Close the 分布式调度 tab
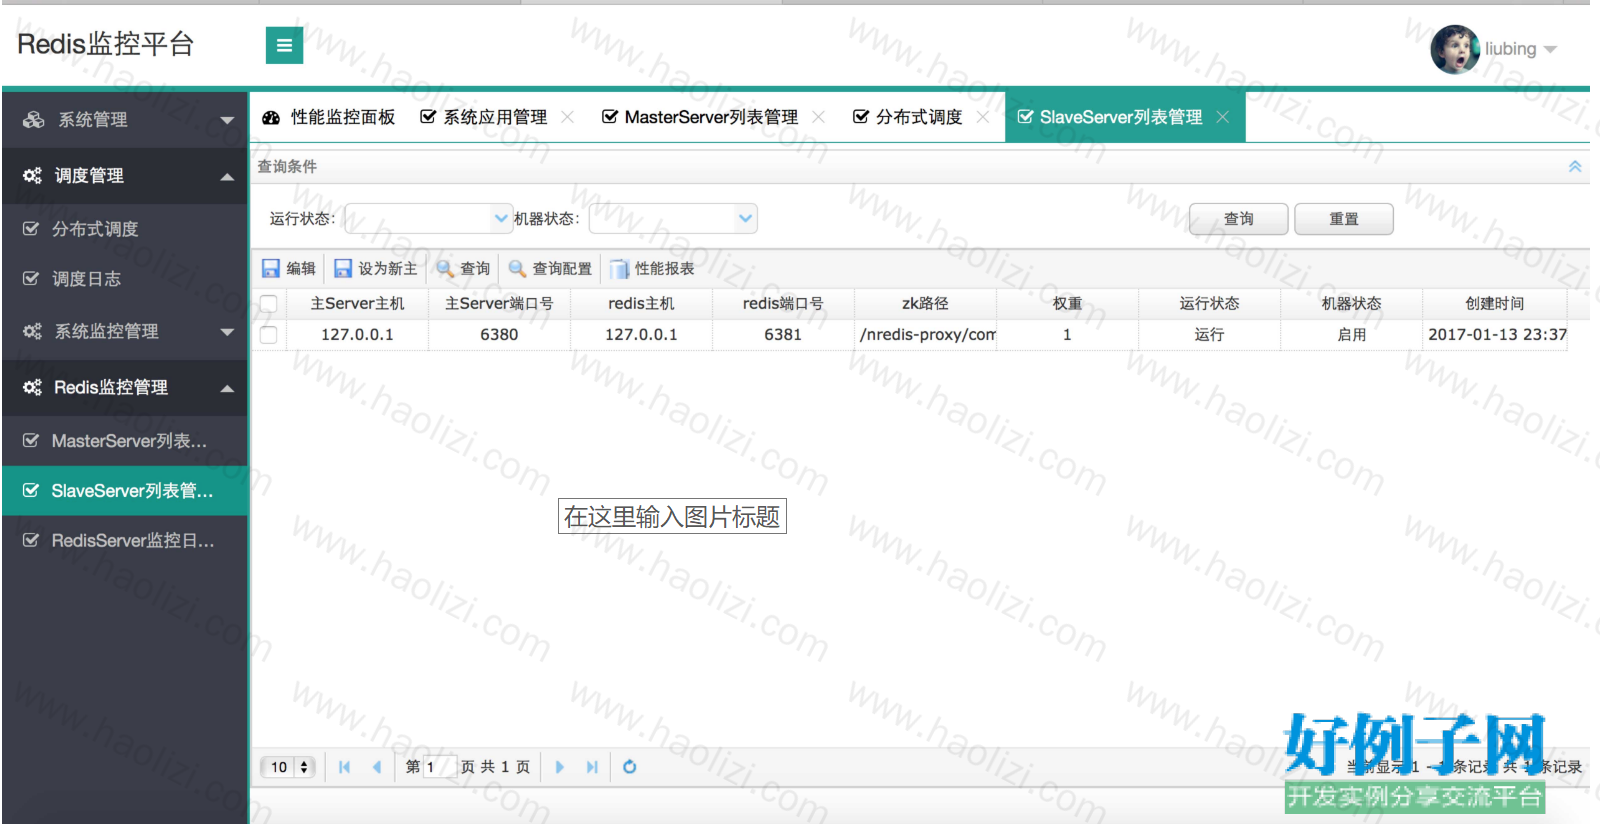Screen dimensions: 1600x824 (x=983, y=117)
